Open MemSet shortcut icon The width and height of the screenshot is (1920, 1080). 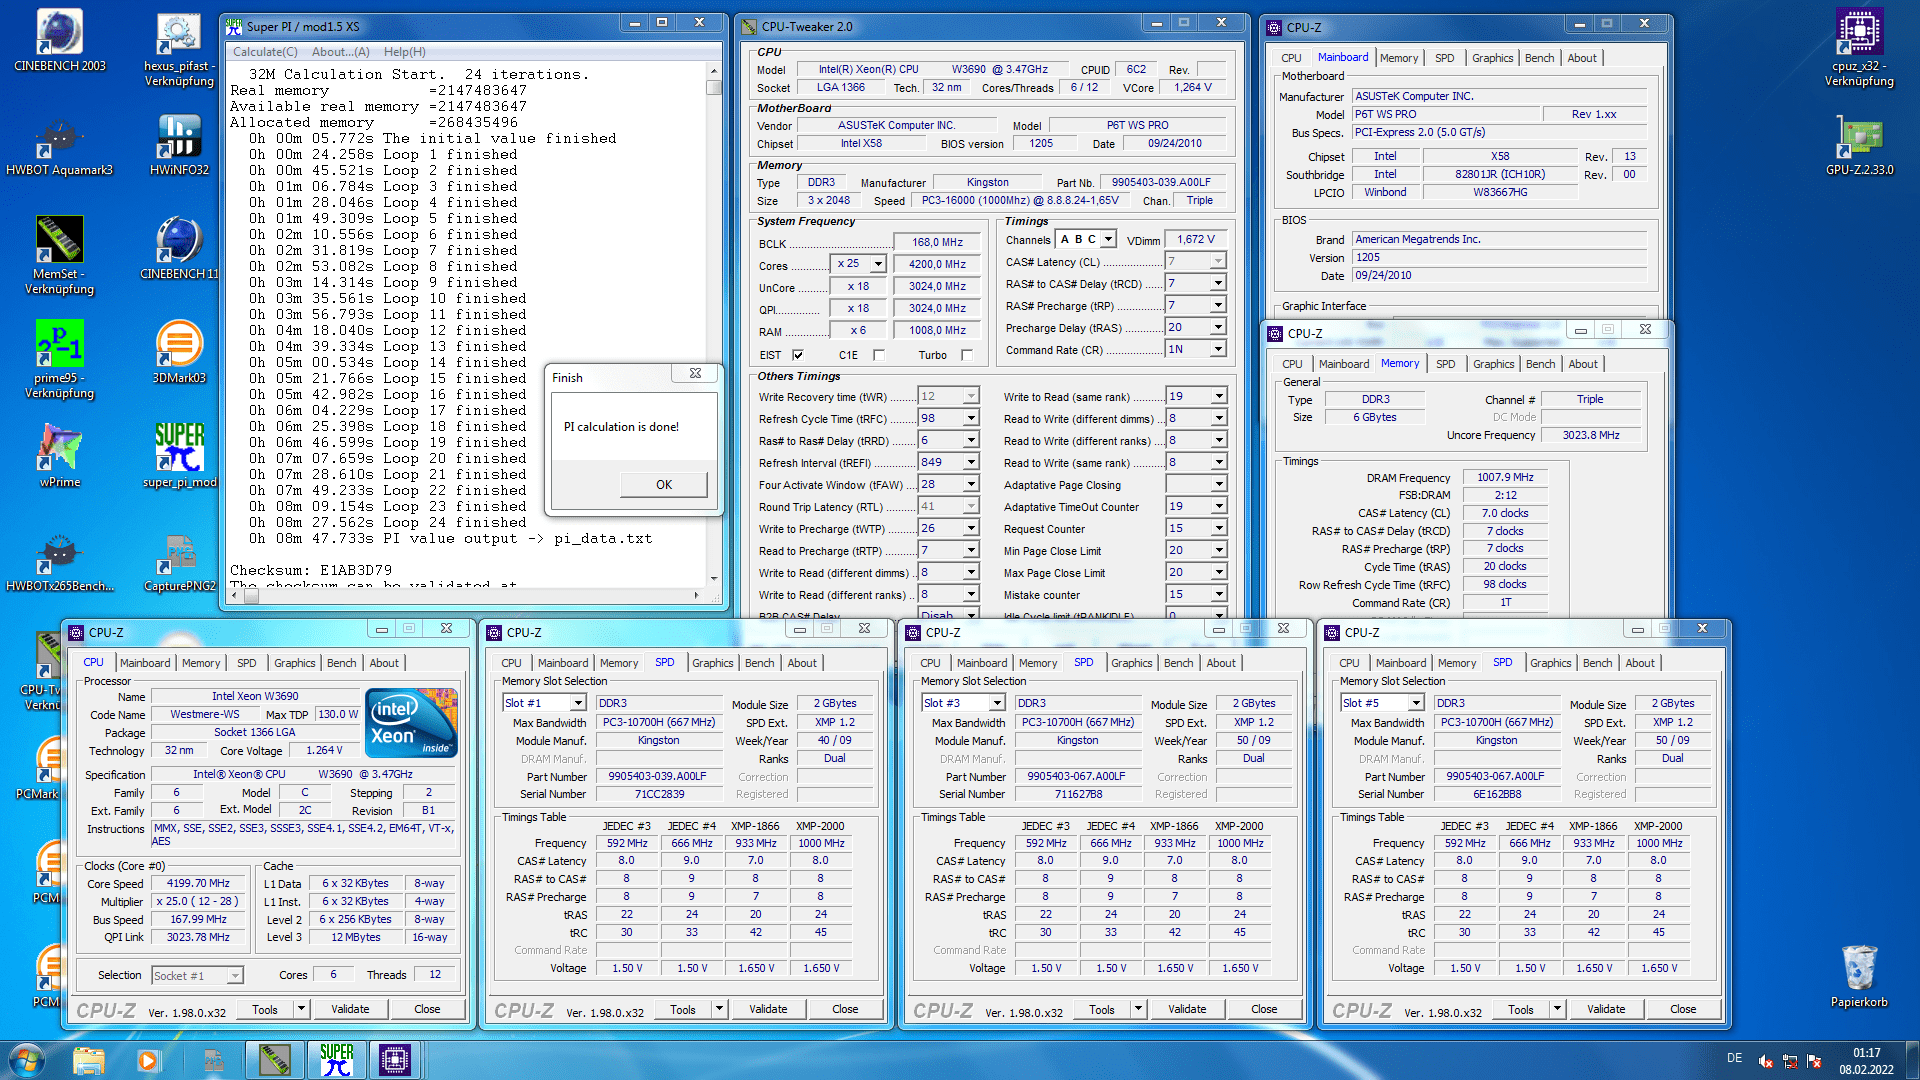point(59,255)
